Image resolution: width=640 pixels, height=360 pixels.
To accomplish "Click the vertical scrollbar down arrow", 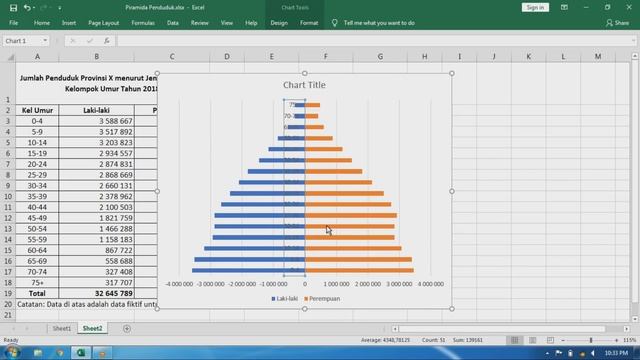I will pos(635,319).
